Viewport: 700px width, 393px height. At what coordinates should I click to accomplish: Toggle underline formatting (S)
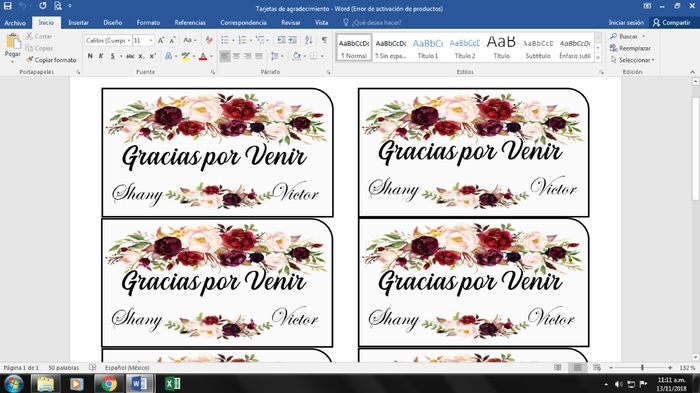click(x=112, y=56)
